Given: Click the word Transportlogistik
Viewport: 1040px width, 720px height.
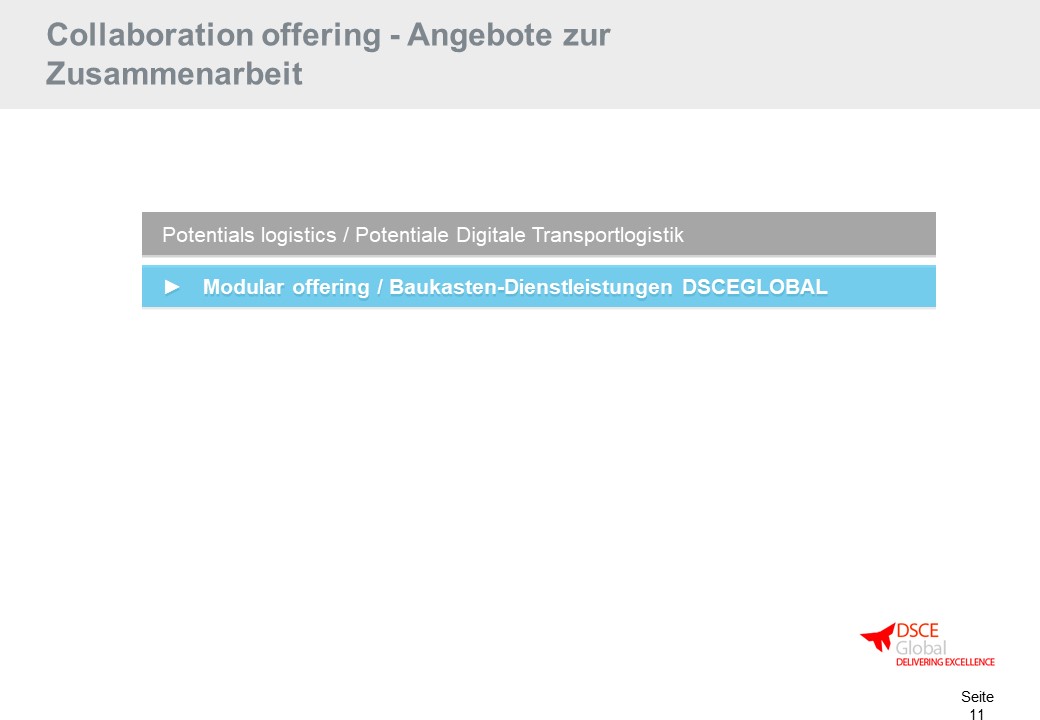Looking at the screenshot, I should pos(608,235).
